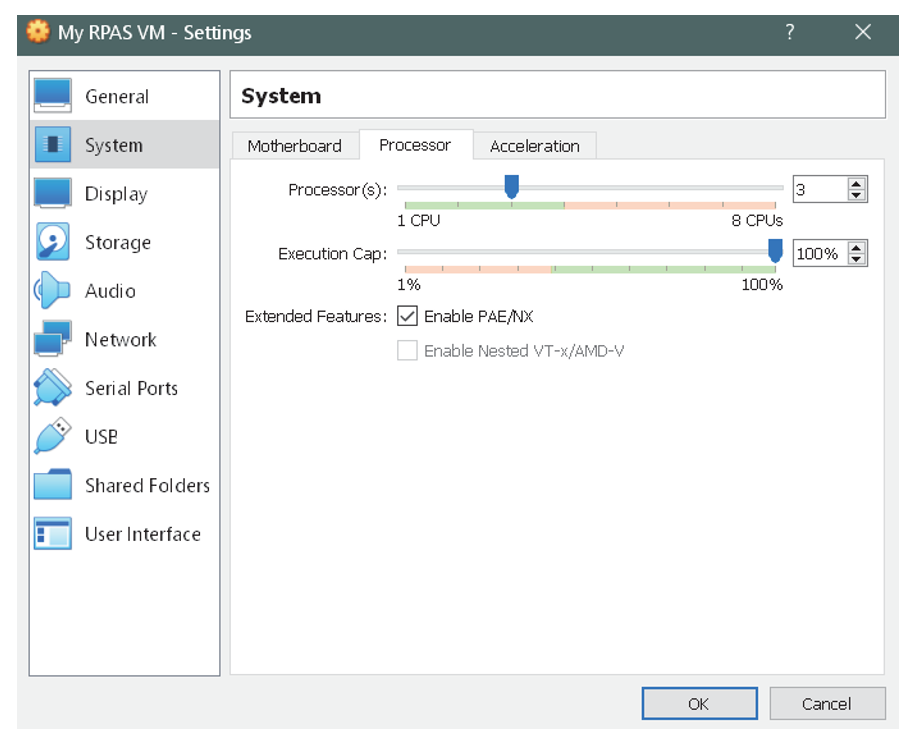Open the Network adapters icon
Image resolution: width=922 pixels, height=751 pixels.
52,339
